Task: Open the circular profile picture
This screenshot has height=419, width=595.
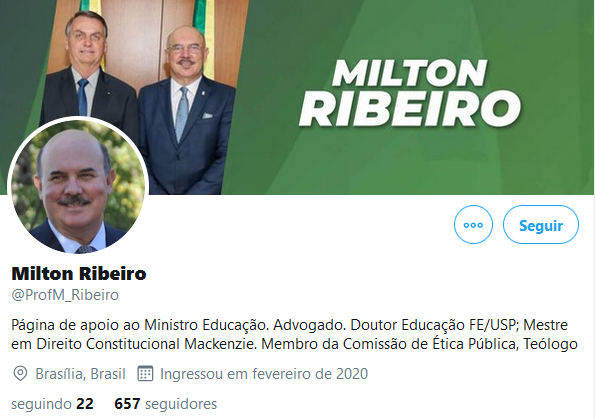Action: 78,186
